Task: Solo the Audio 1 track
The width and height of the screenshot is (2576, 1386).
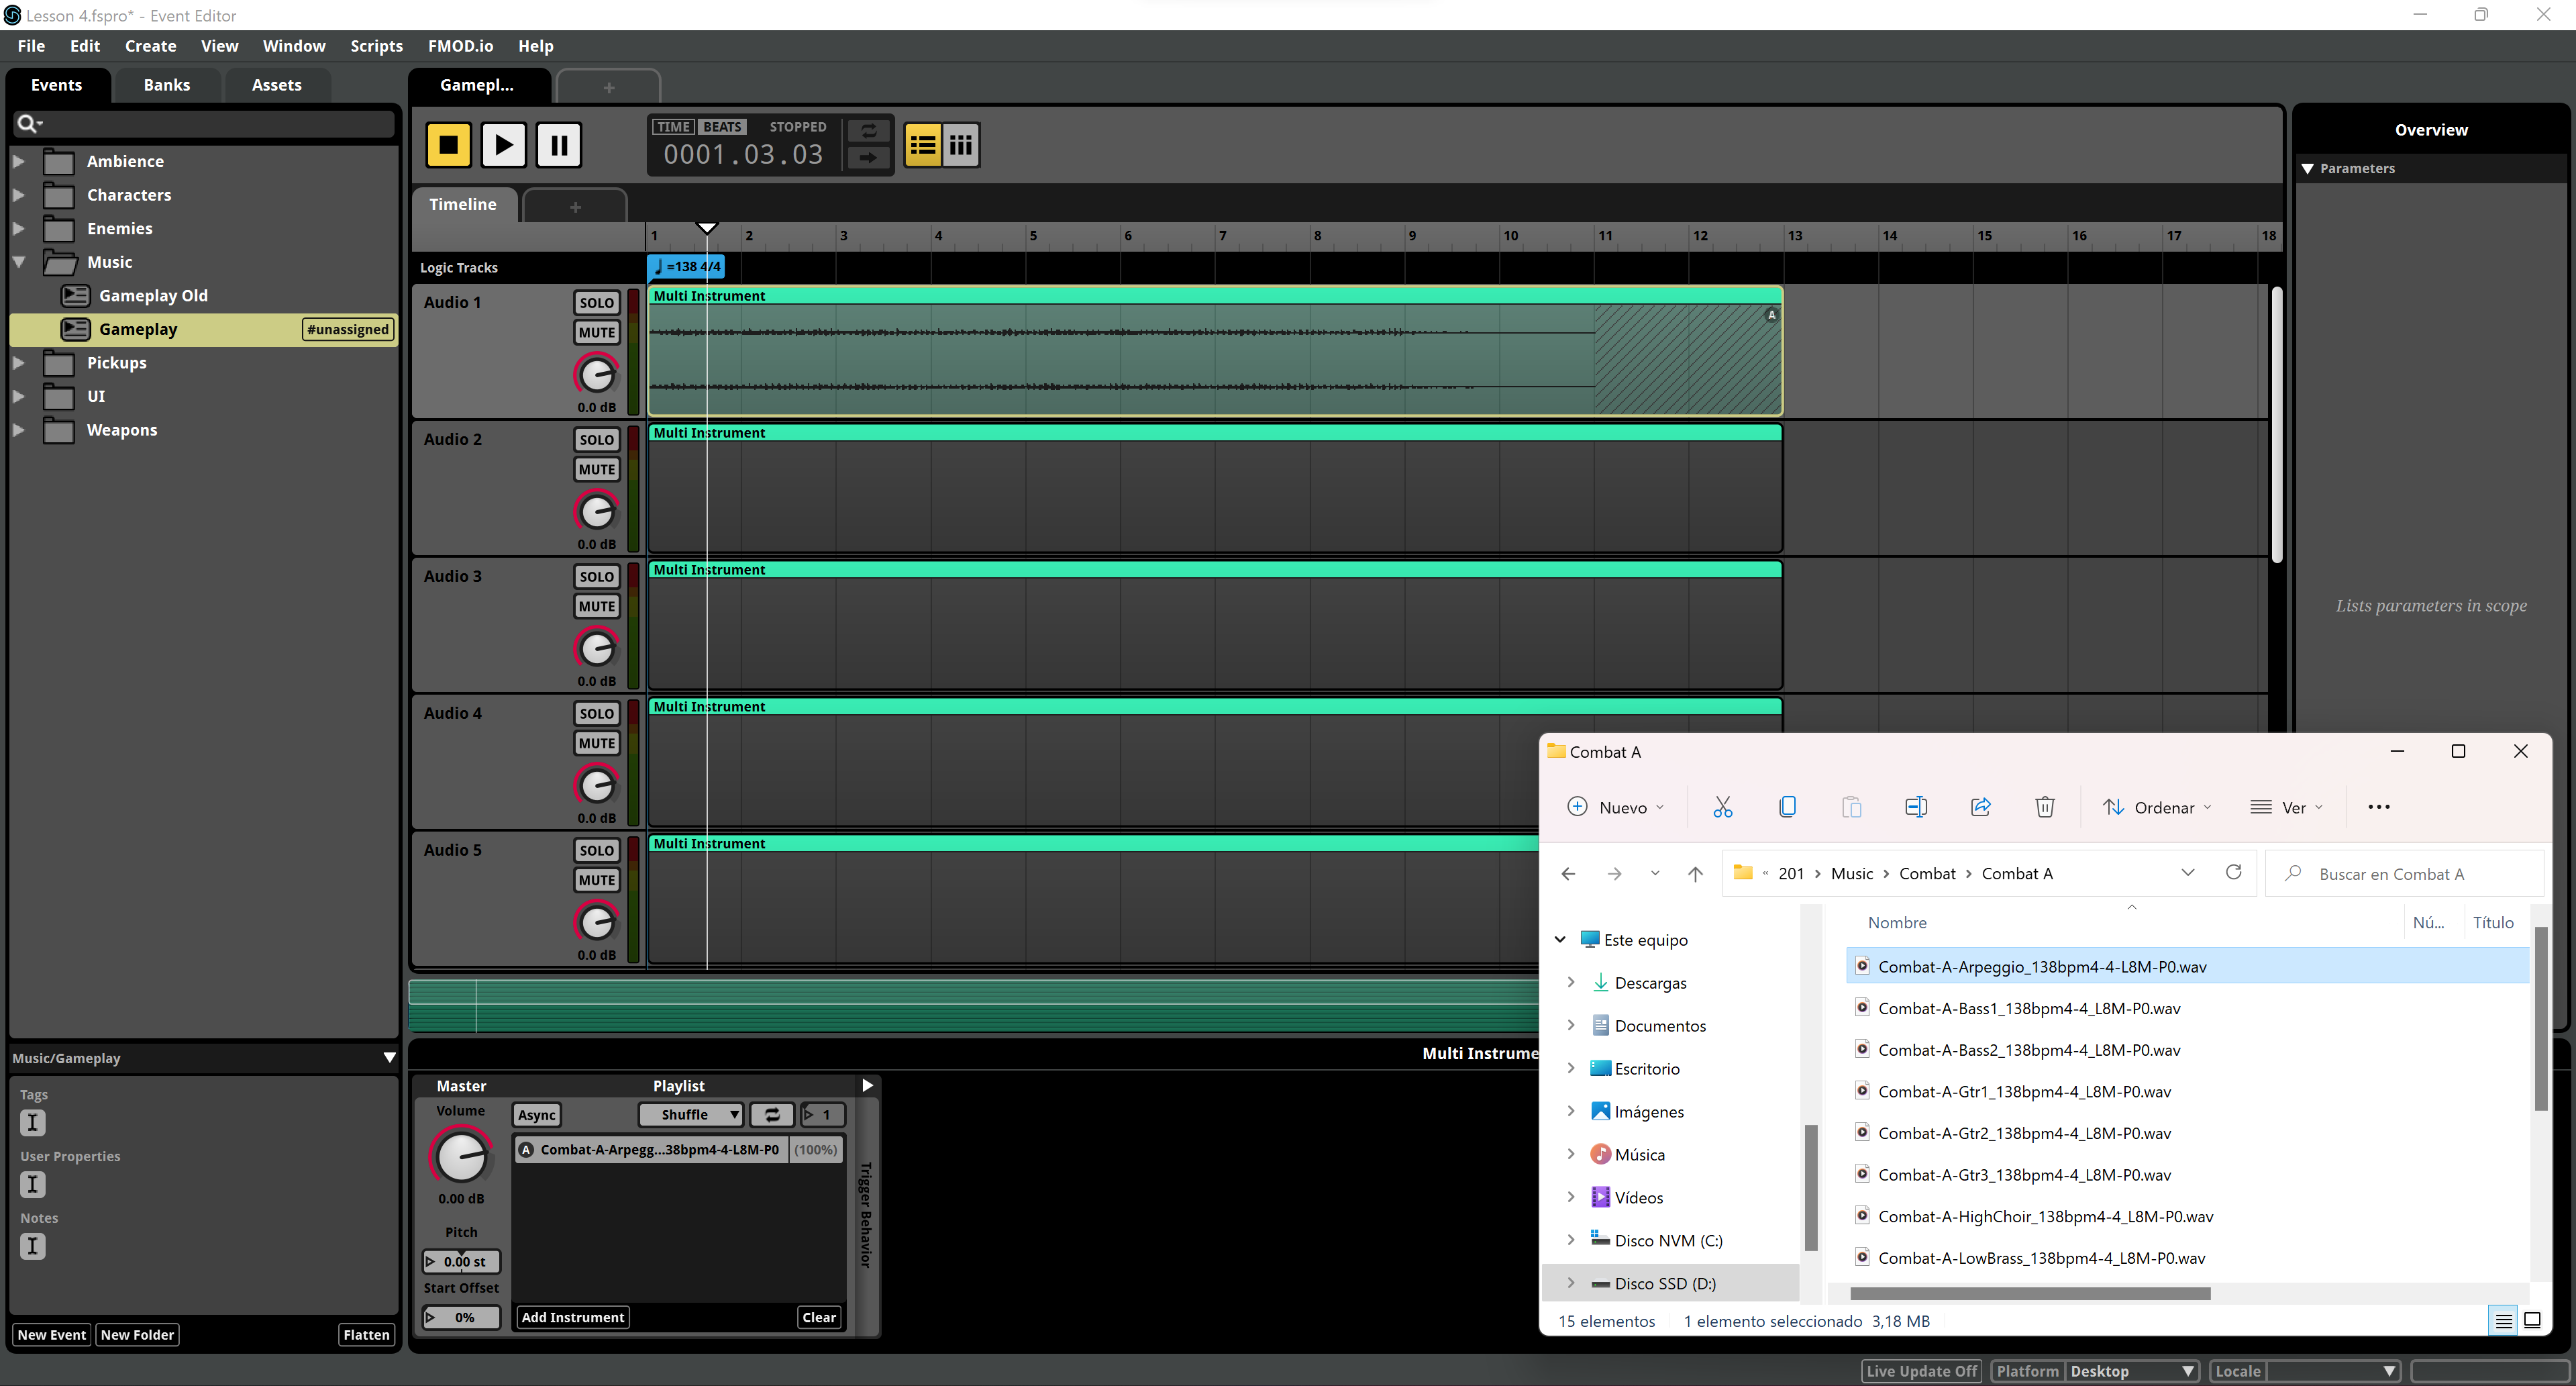Action: 597,302
